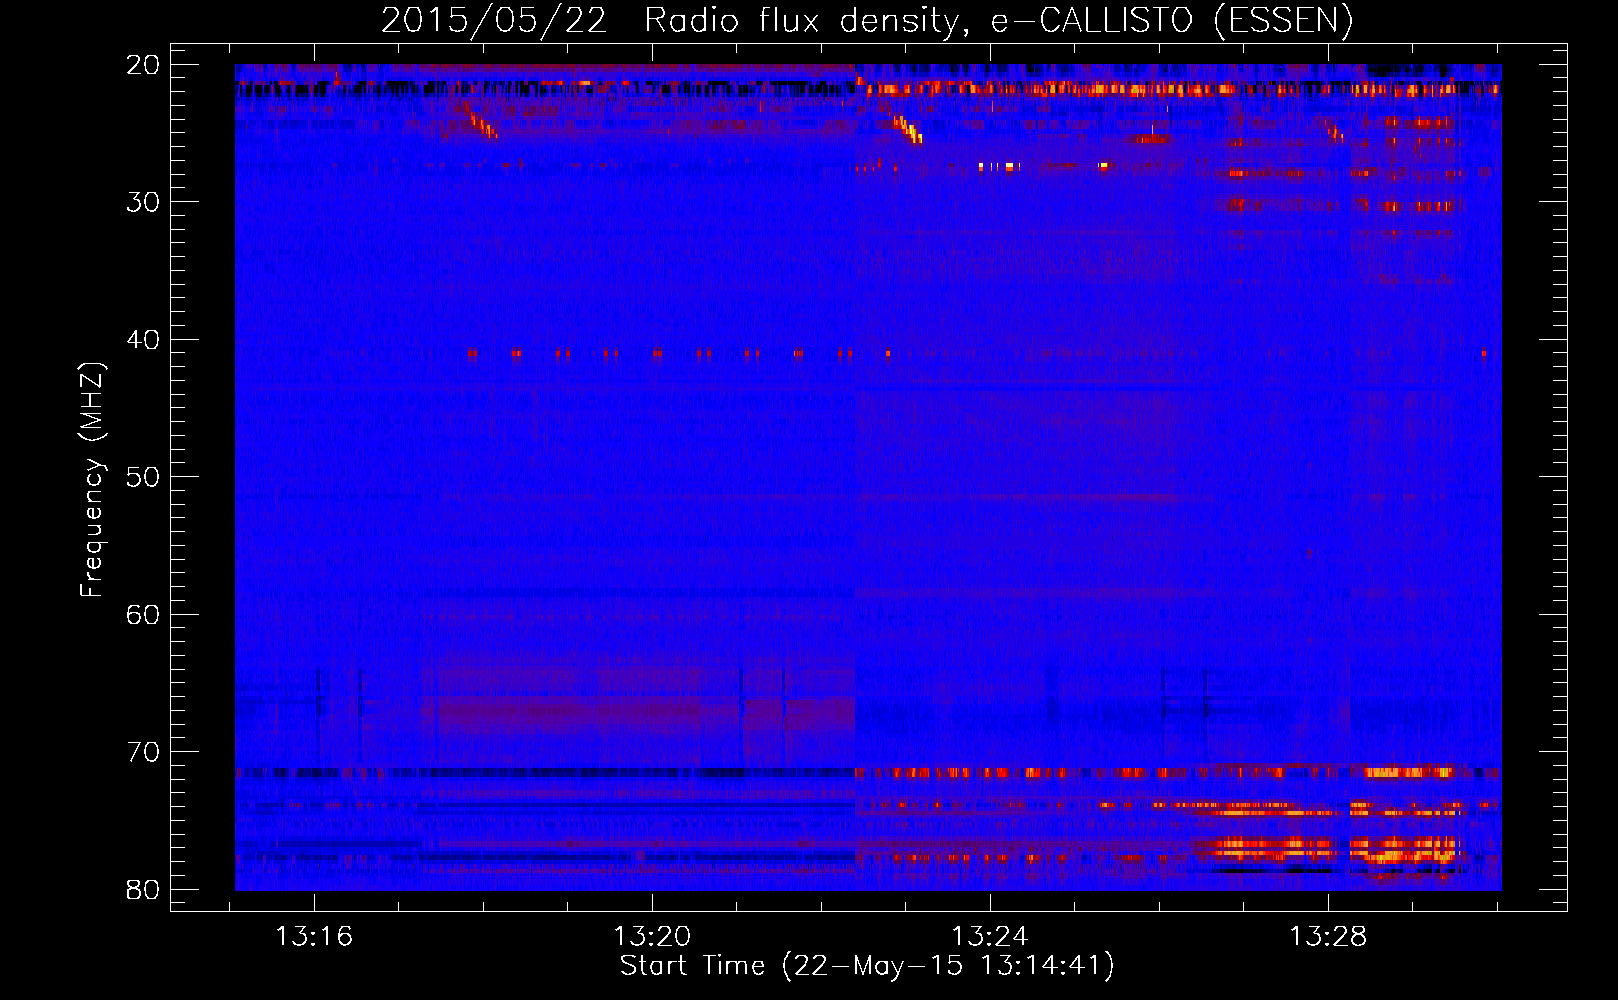Click the '30' frequency tick label
Screen dimensions: 1618x1000
pos(144,202)
